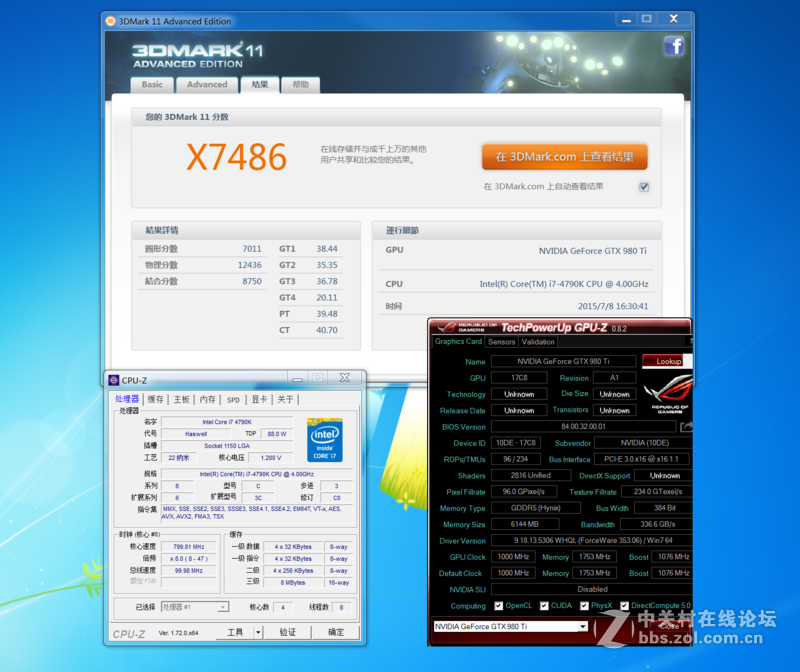Click the Facebook share icon in 3DMark 11
Viewport: 800px width, 672px height.
[673, 46]
